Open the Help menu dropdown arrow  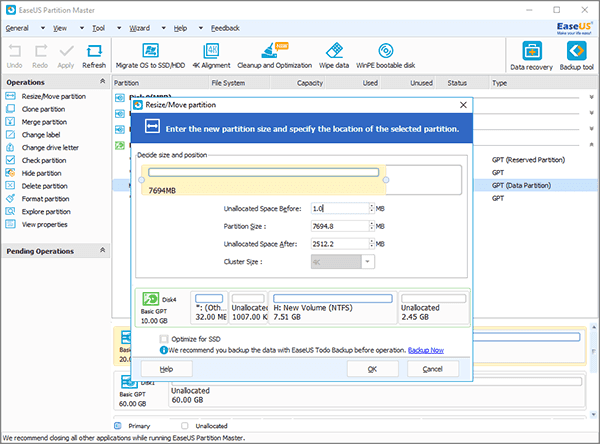tap(201, 28)
